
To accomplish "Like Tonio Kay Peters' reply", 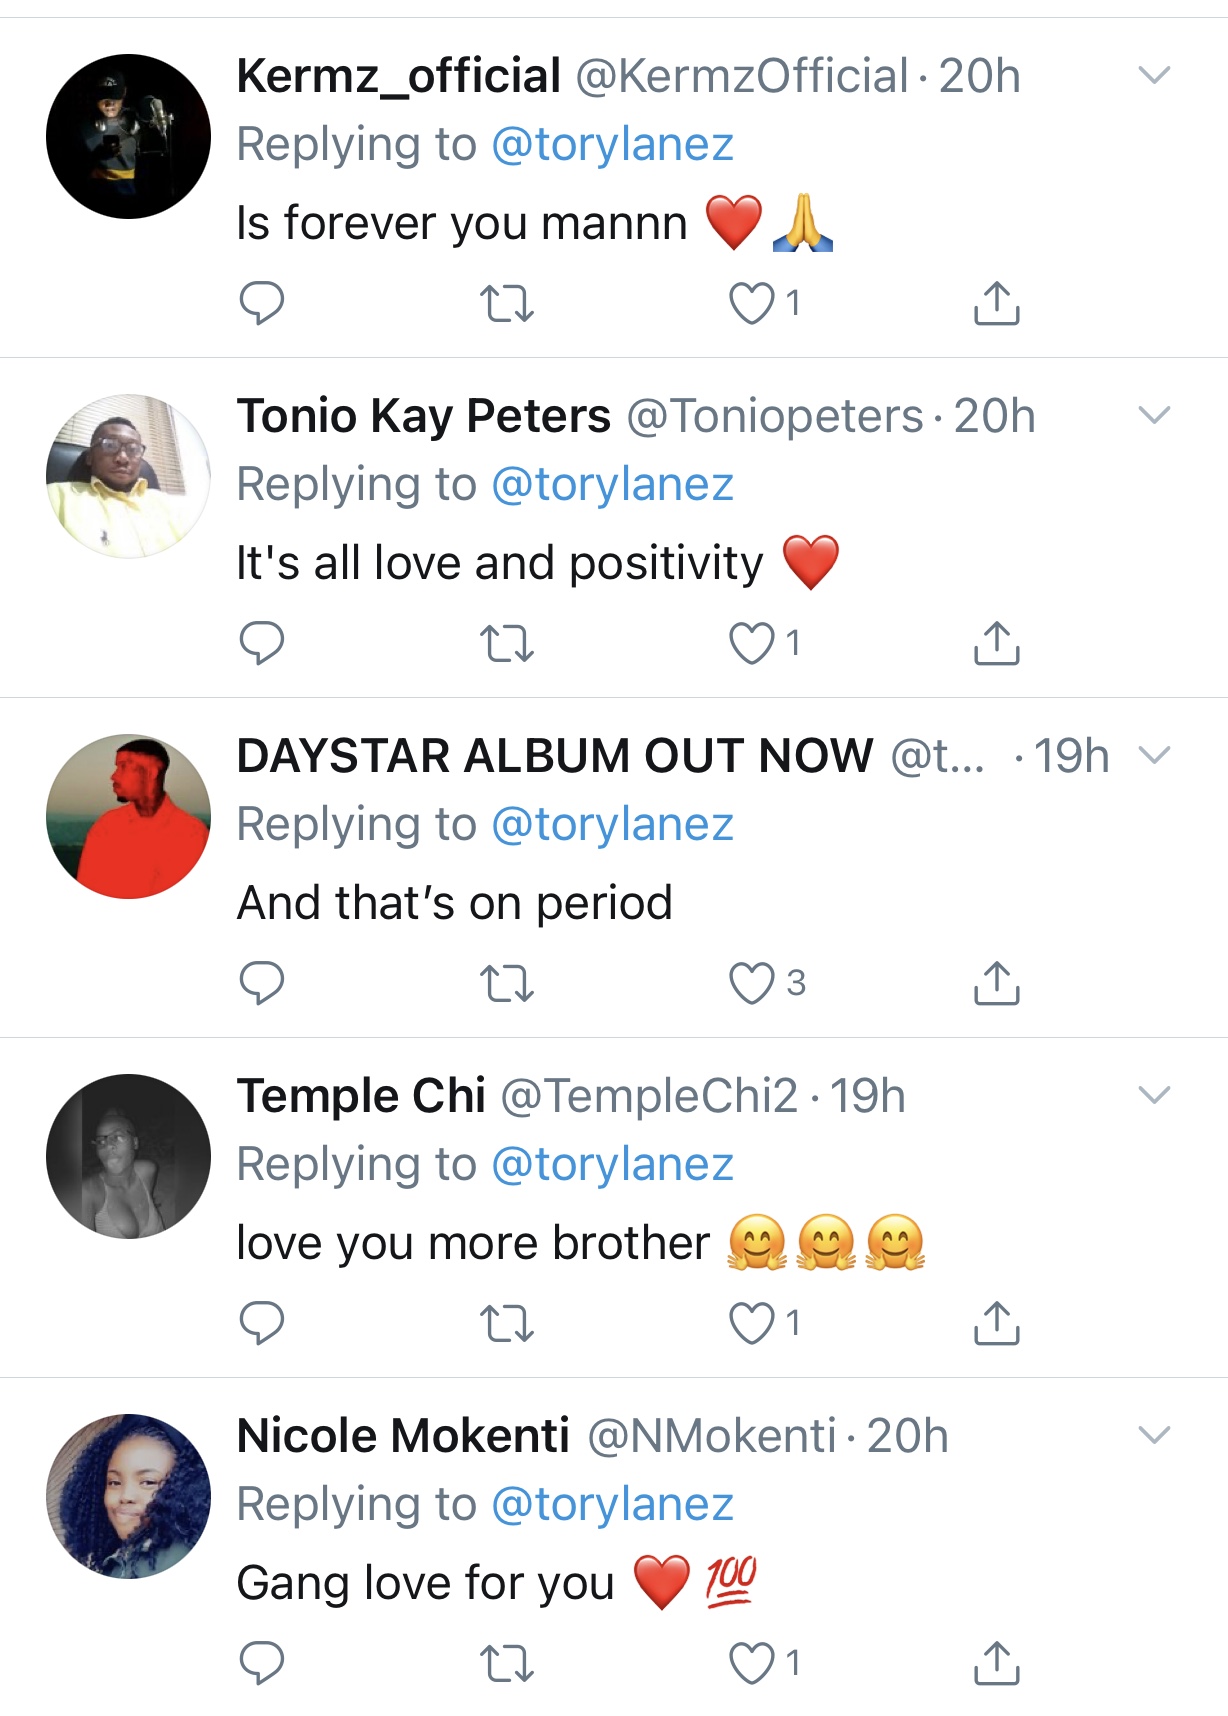I will [750, 646].
